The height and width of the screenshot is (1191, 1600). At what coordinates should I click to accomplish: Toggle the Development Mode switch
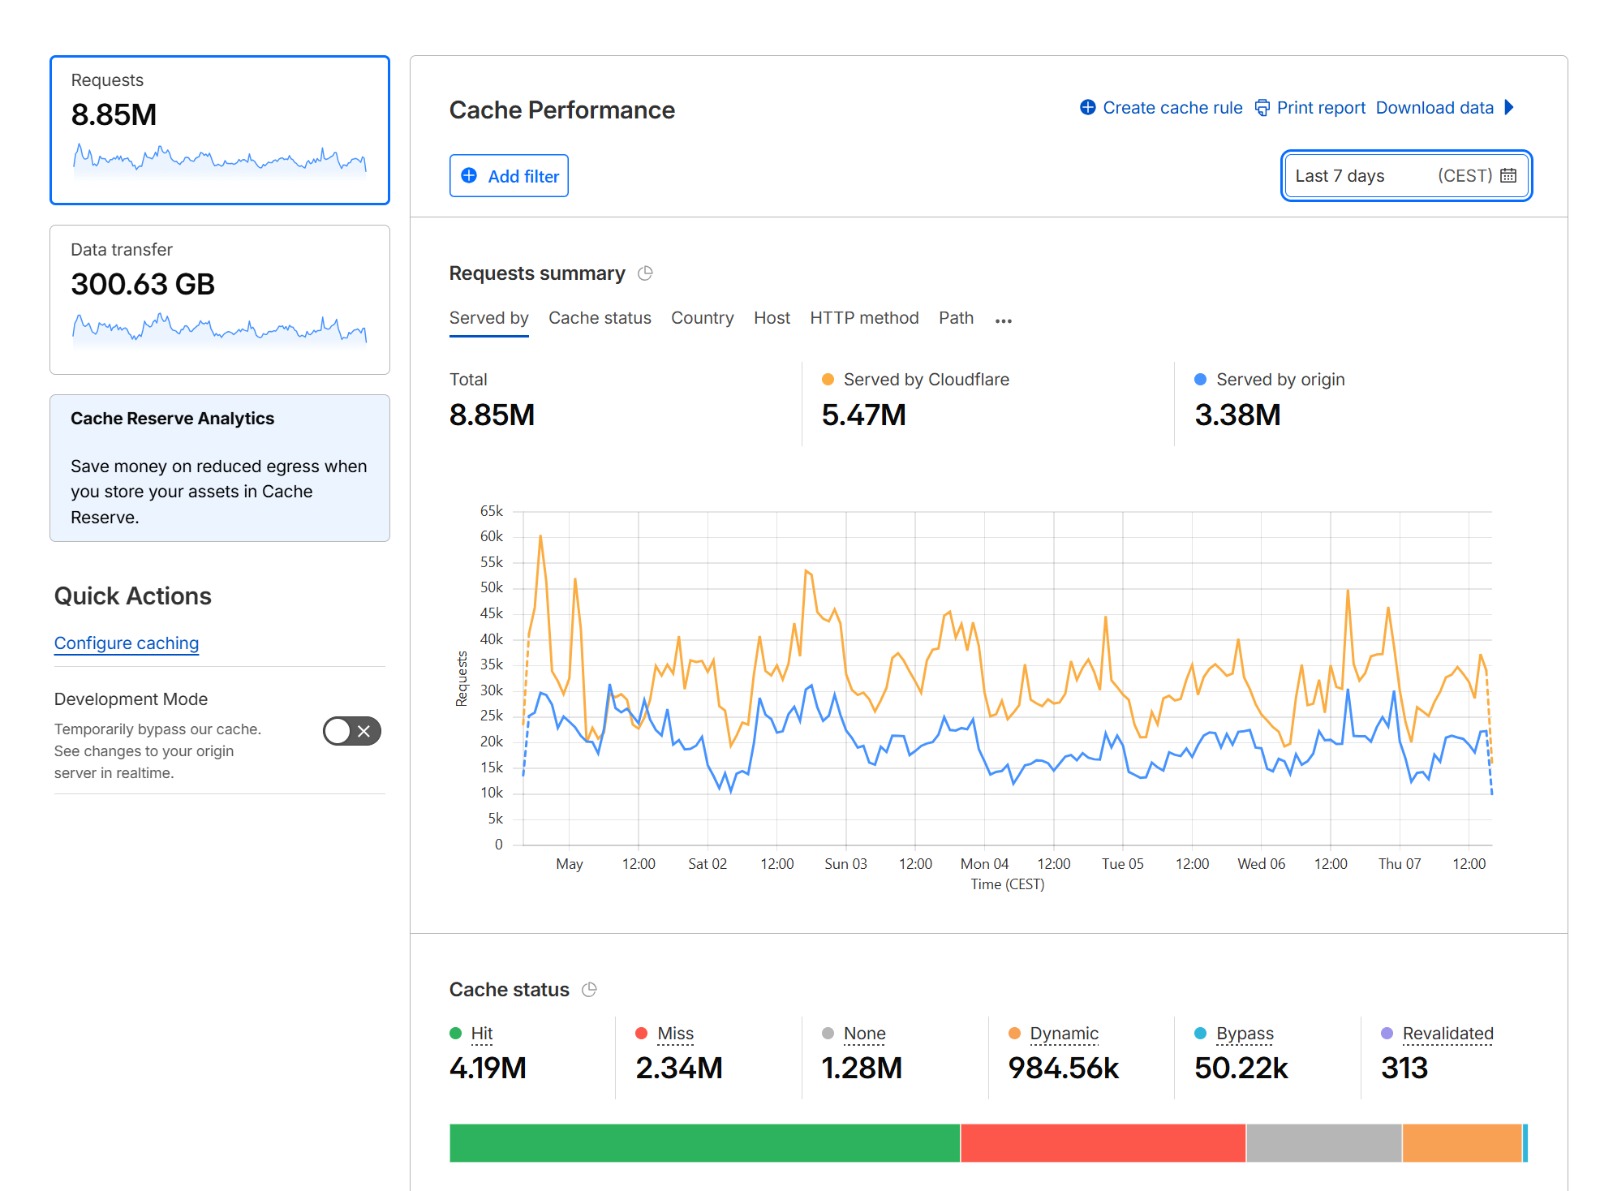[352, 731]
